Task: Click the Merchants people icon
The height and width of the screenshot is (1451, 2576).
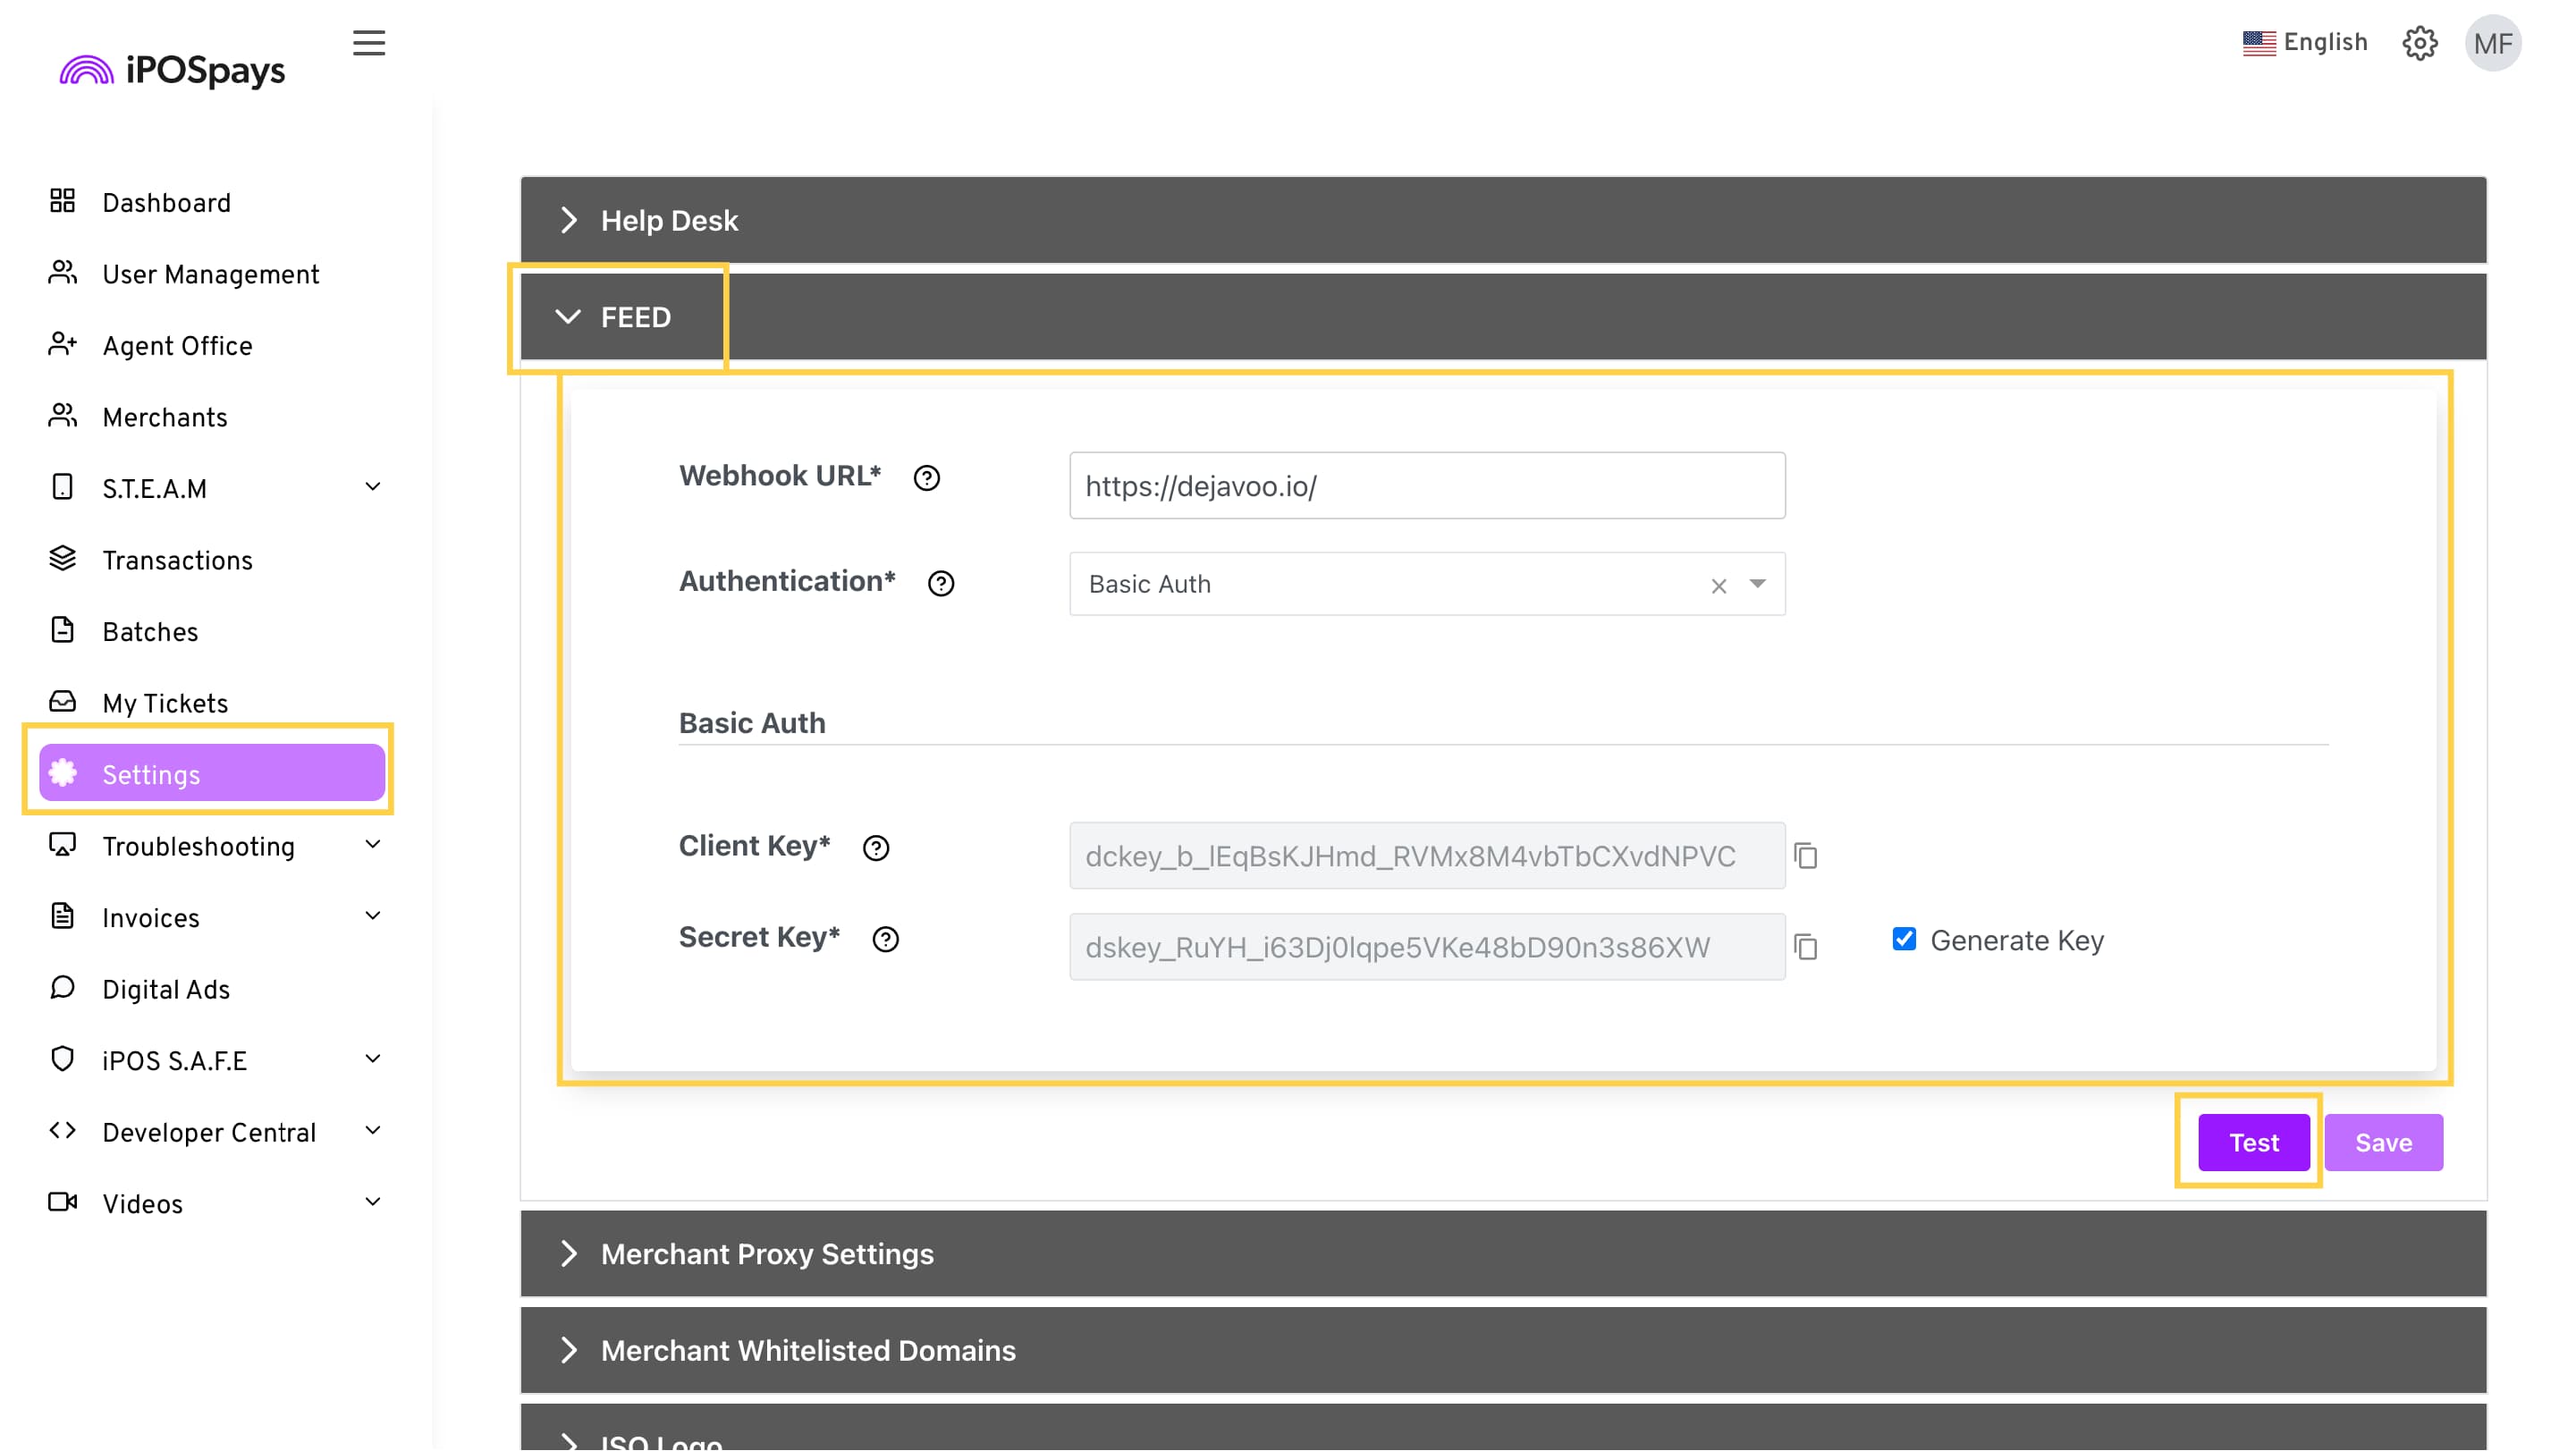Action: coord(62,416)
